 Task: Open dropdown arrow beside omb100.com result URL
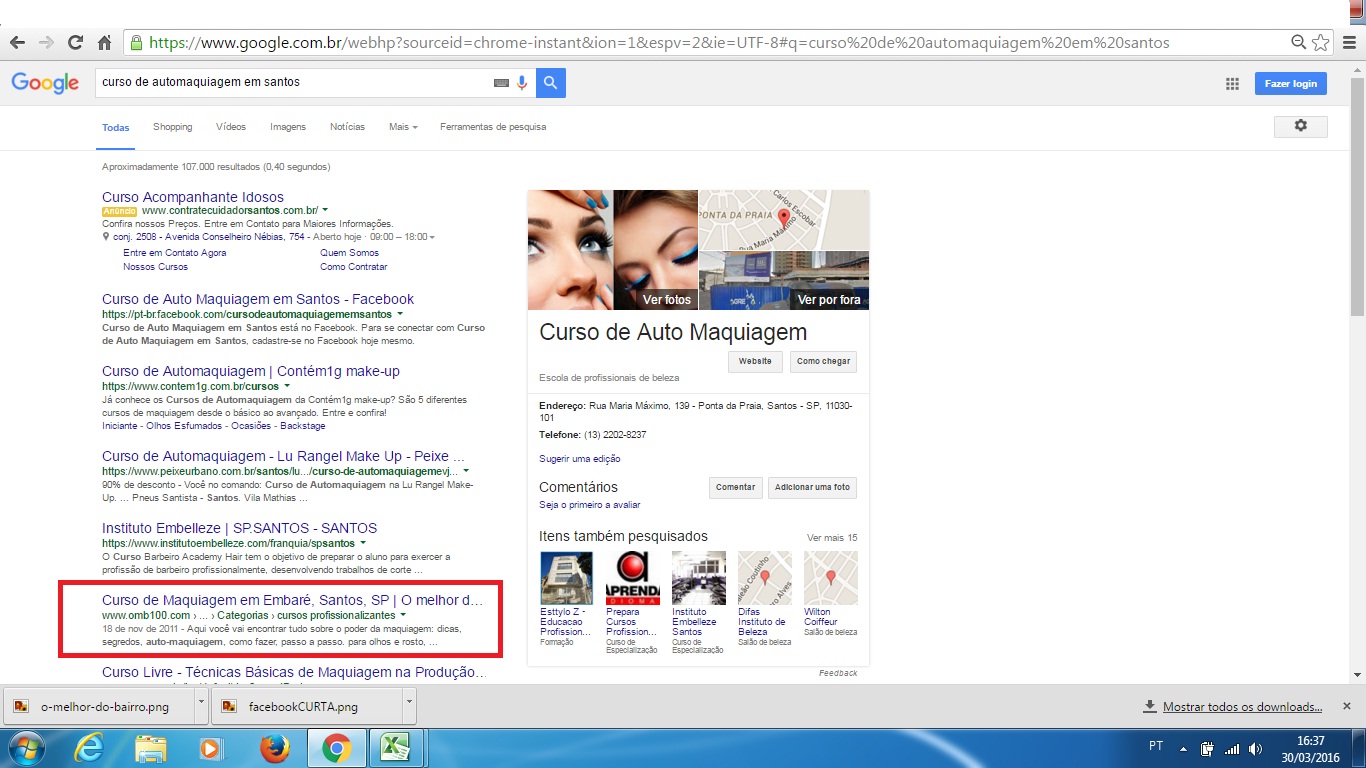pos(403,615)
